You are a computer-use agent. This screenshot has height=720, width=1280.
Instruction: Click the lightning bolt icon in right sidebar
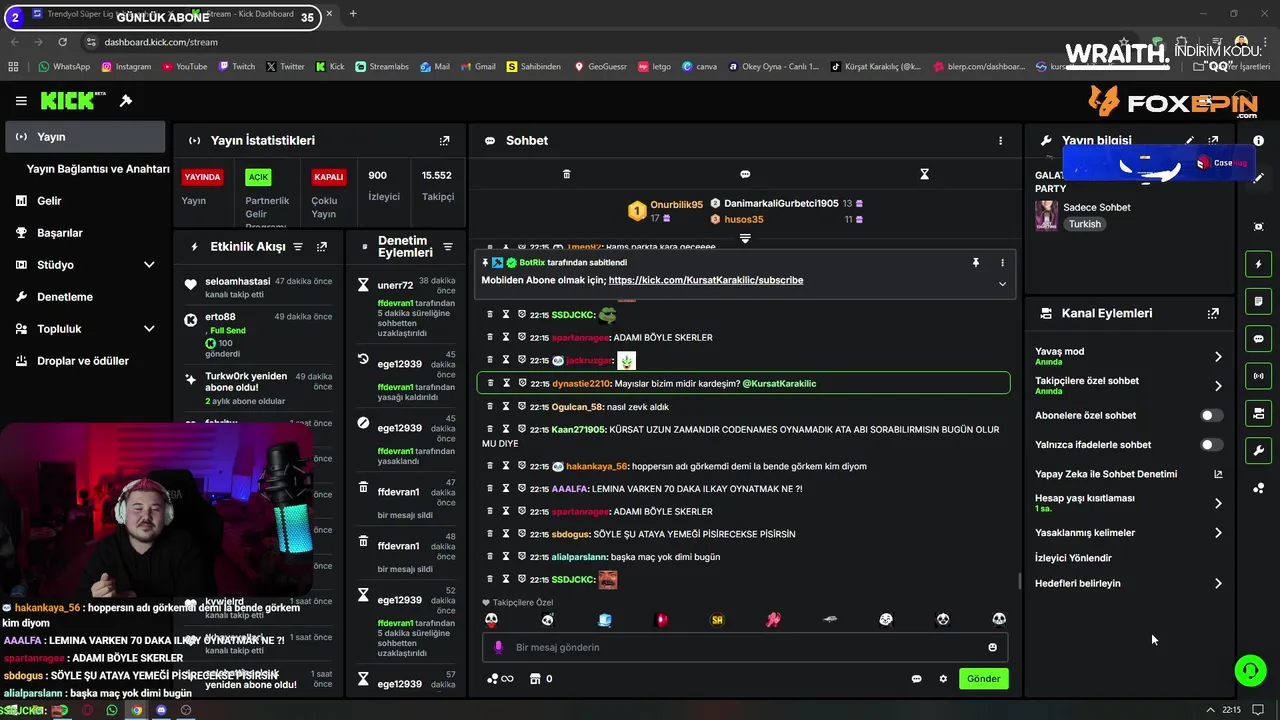pyautogui.click(x=1259, y=264)
